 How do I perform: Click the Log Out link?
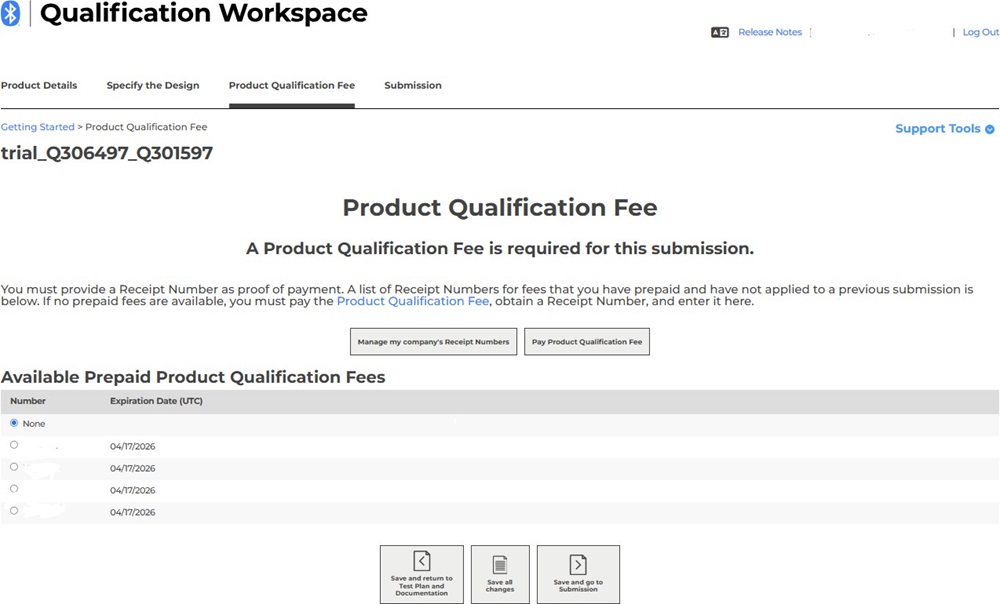click(x=980, y=32)
